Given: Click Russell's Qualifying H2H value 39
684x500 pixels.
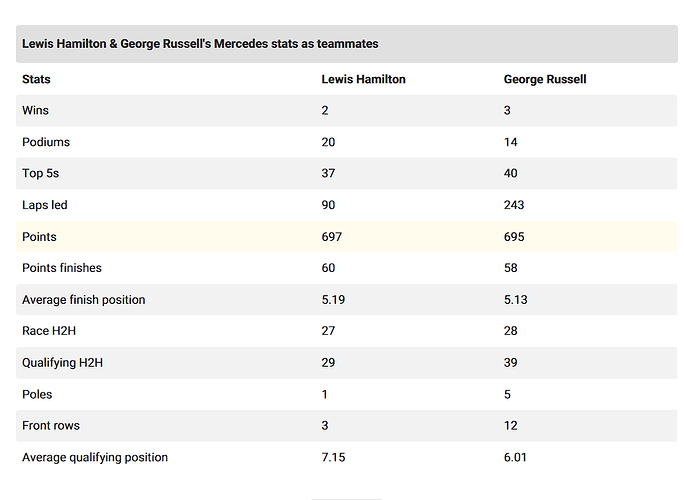Looking at the screenshot, I should (510, 363).
